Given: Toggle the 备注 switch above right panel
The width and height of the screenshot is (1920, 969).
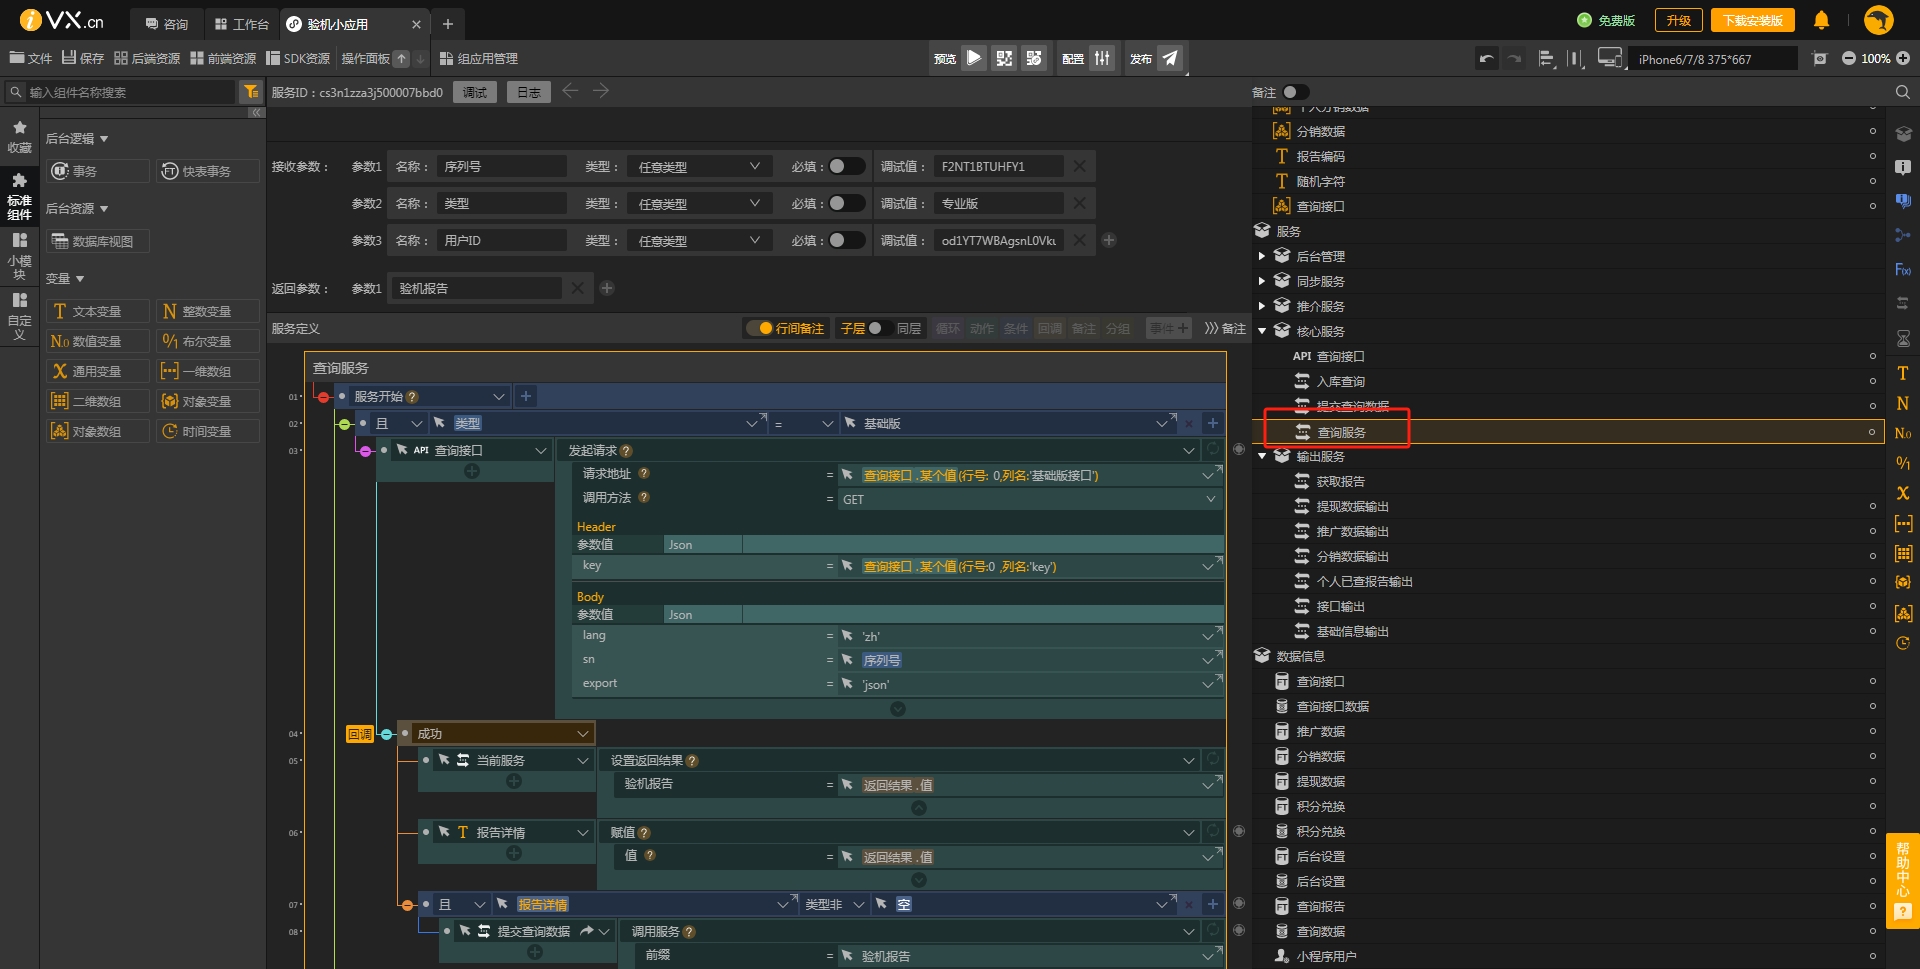Looking at the screenshot, I should tap(1295, 92).
